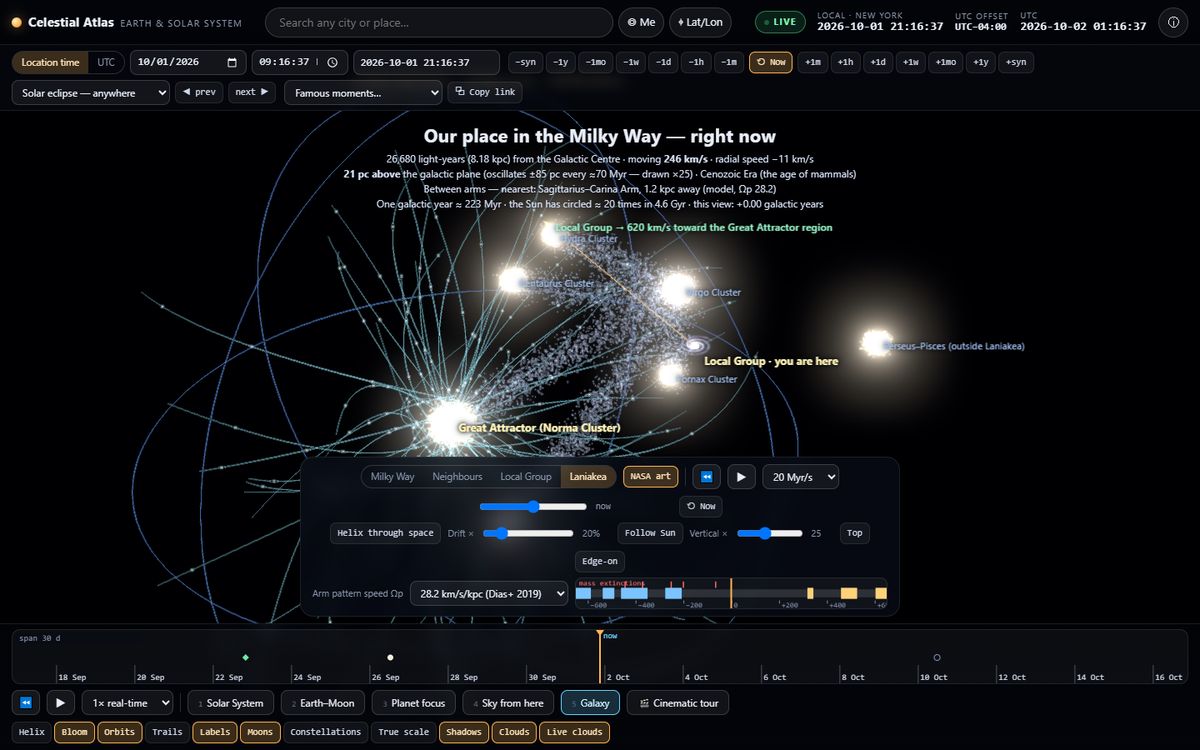Viewport: 1200px width, 750px height.
Task: Click Helix through space button
Action: click(x=385, y=533)
